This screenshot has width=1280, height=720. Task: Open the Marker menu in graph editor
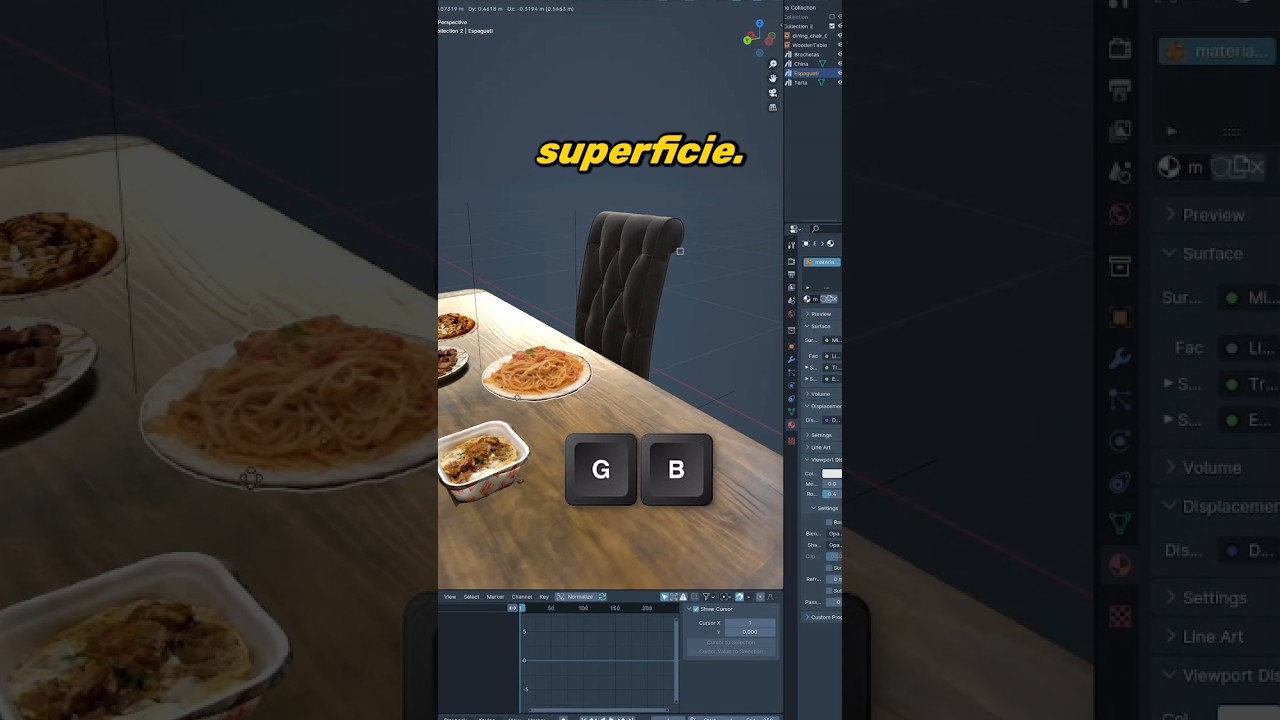tap(495, 597)
